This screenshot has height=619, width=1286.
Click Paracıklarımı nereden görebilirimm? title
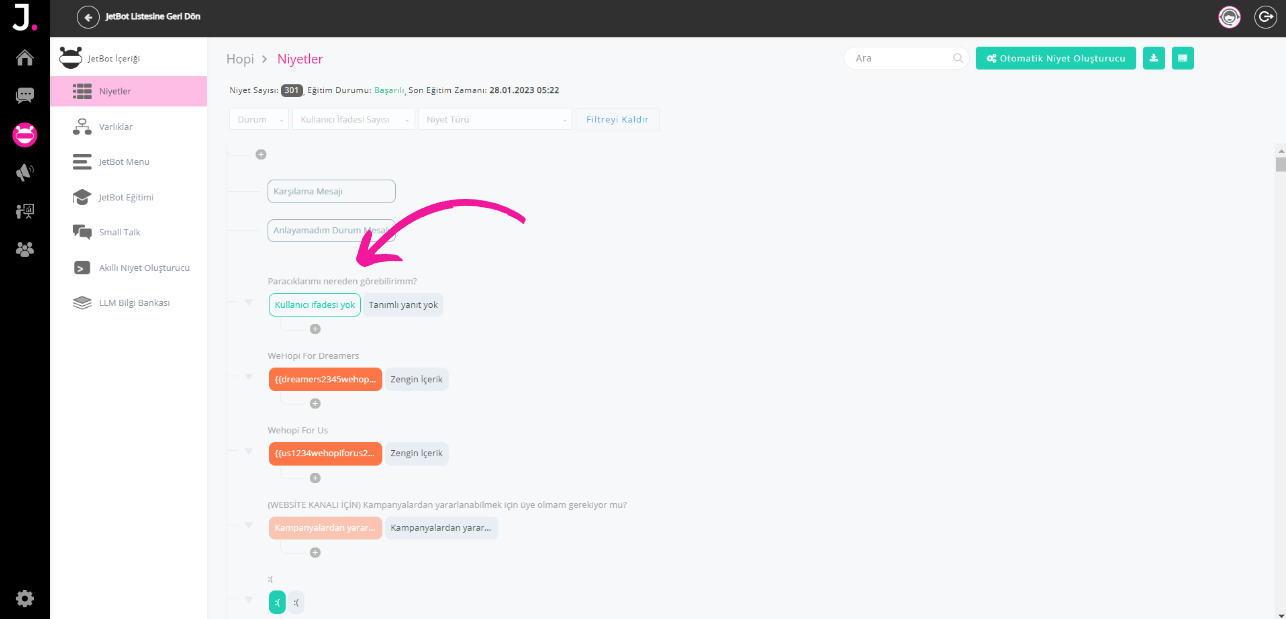click(342, 281)
